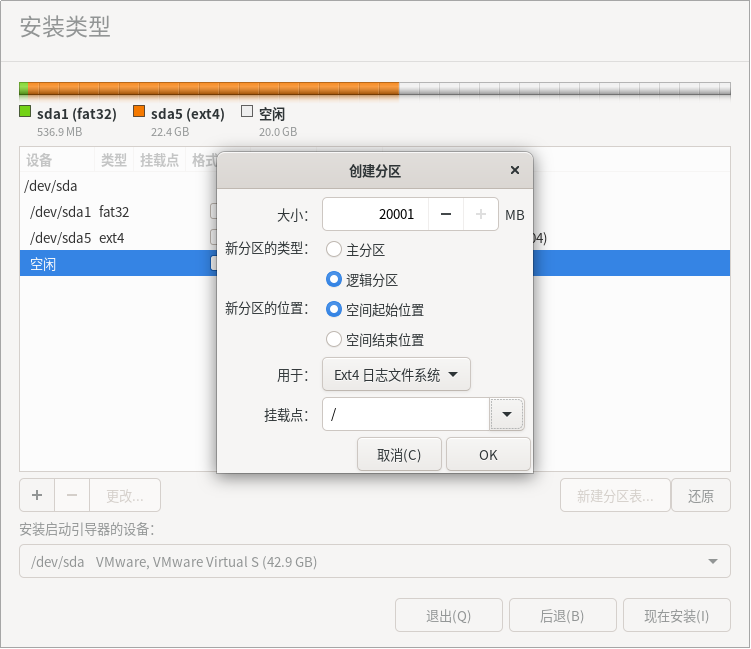Screen dimensions: 751x649
Task: Click orange sda5 segment in partition bar
Action: 214,89
